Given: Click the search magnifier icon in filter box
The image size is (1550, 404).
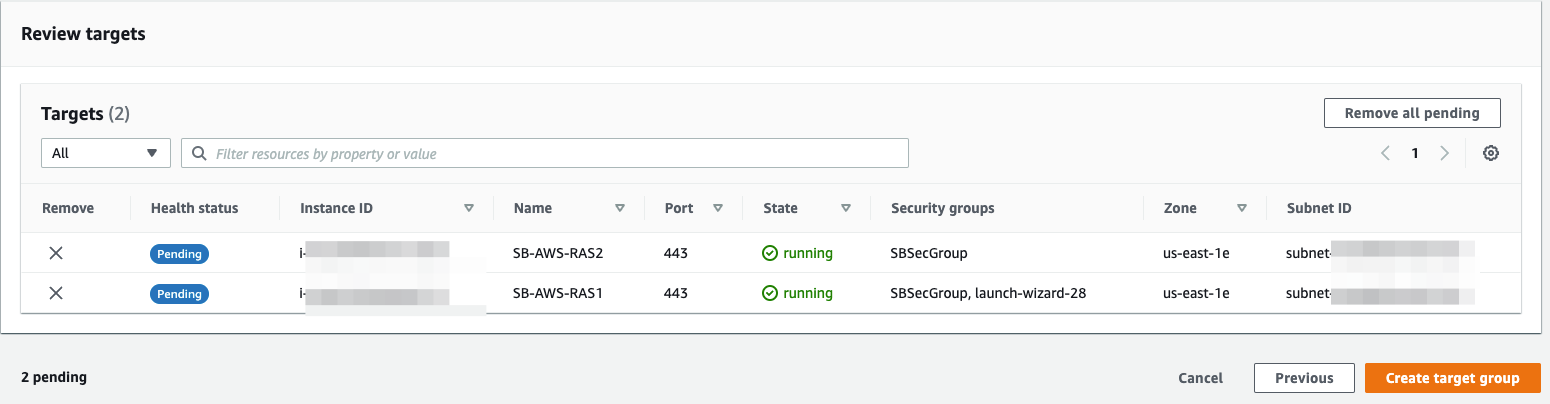Looking at the screenshot, I should click(x=199, y=154).
